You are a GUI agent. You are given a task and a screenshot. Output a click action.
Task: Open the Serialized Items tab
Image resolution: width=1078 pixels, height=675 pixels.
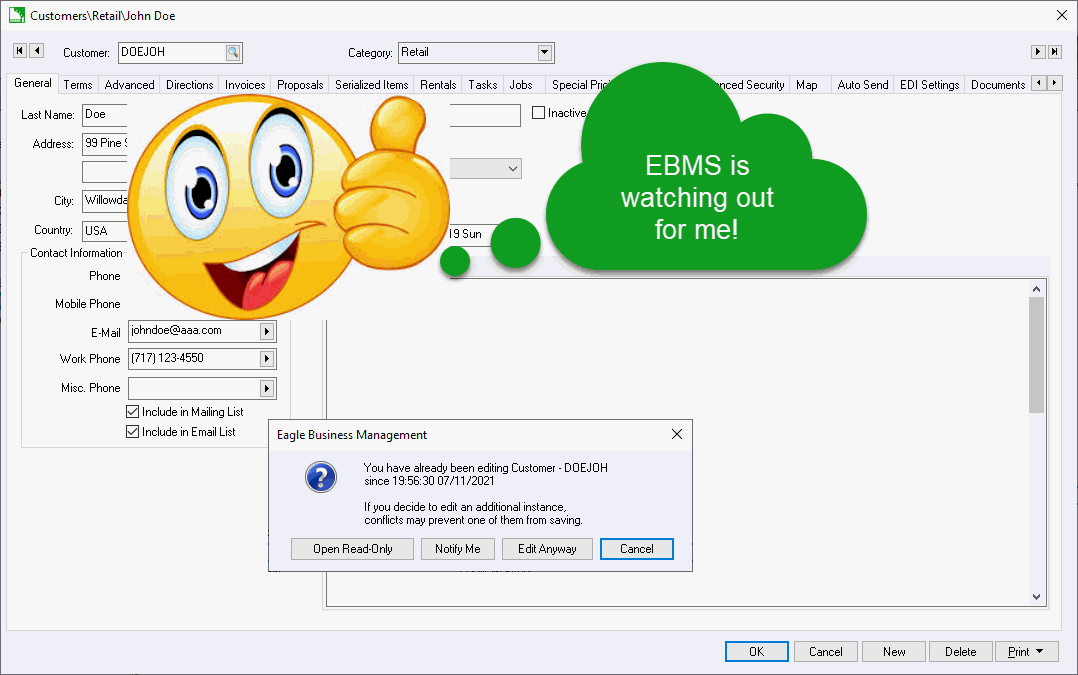[371, 85]
